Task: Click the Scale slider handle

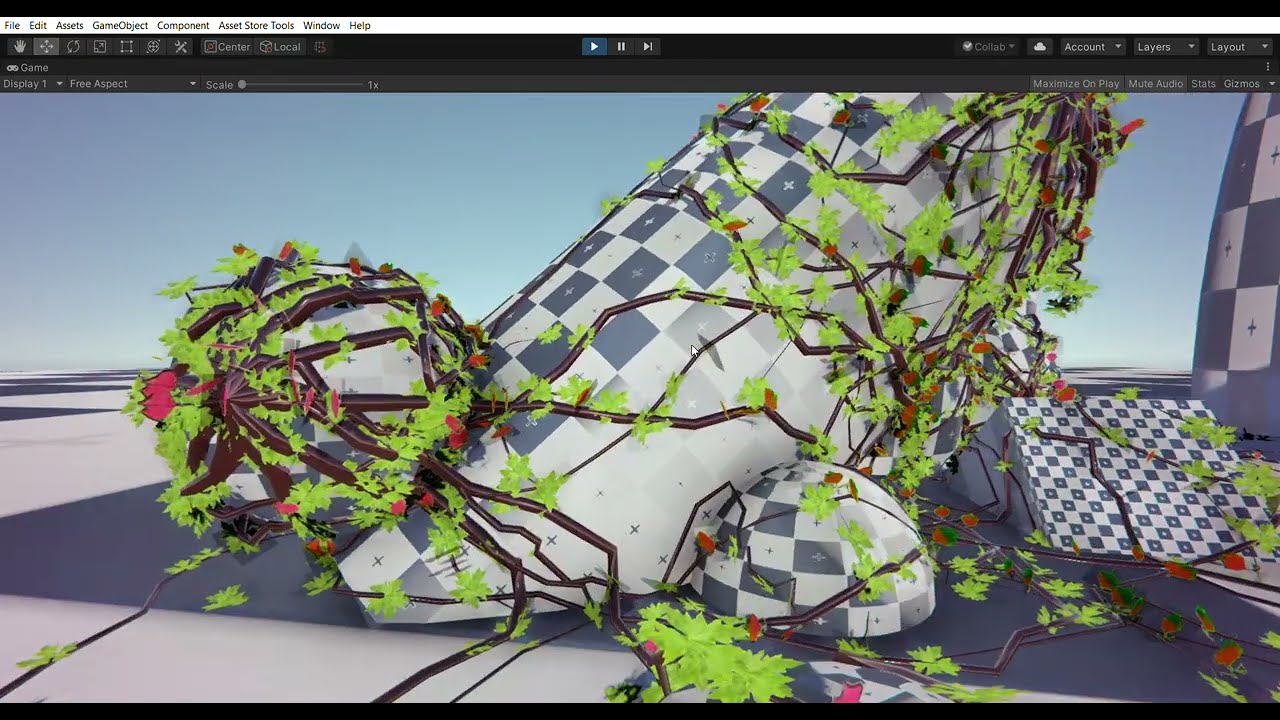Action: point(242,85)
